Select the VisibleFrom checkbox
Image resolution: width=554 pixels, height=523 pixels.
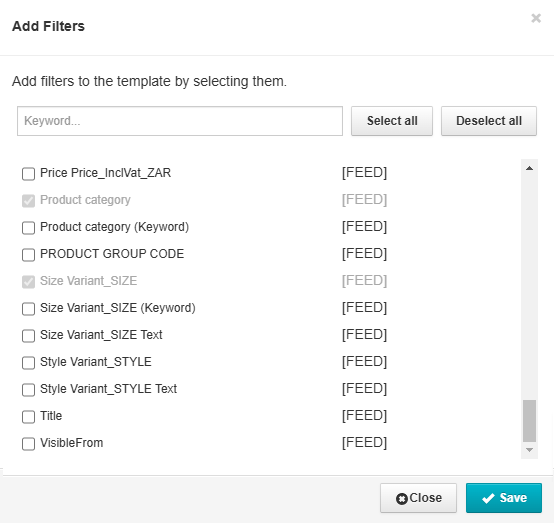pyautogui.click(x=28, y=444)
